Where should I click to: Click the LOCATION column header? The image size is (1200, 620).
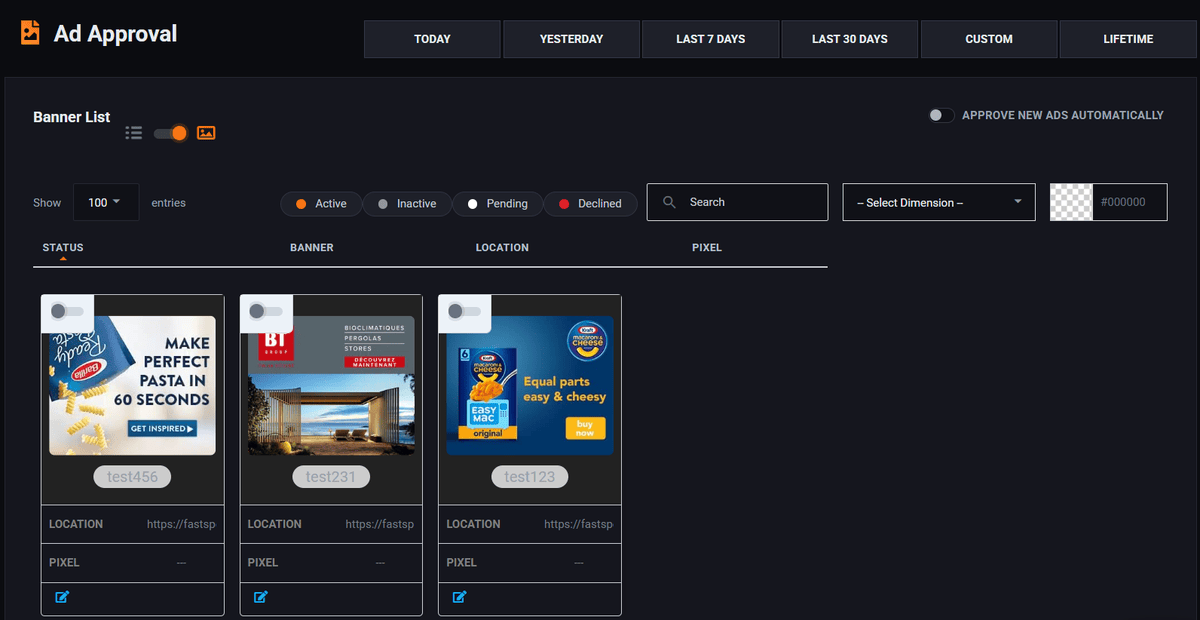(x=502, y=247)
